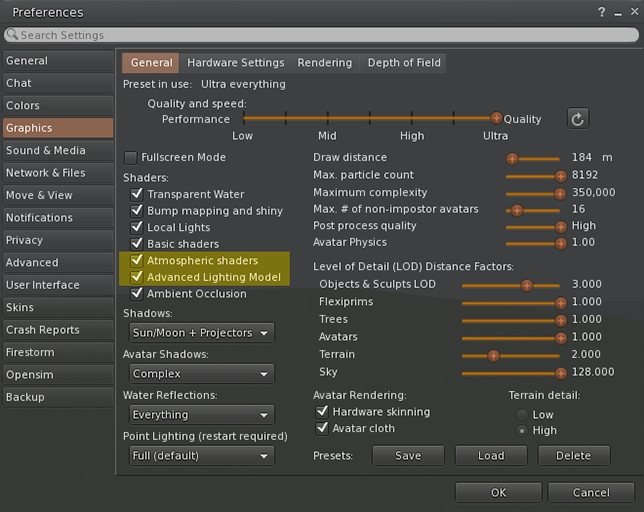The height and width of the screenshot is (512, 644).
Task: Click the reset quality preset refresh icon
Action: (x=577, y=119)
